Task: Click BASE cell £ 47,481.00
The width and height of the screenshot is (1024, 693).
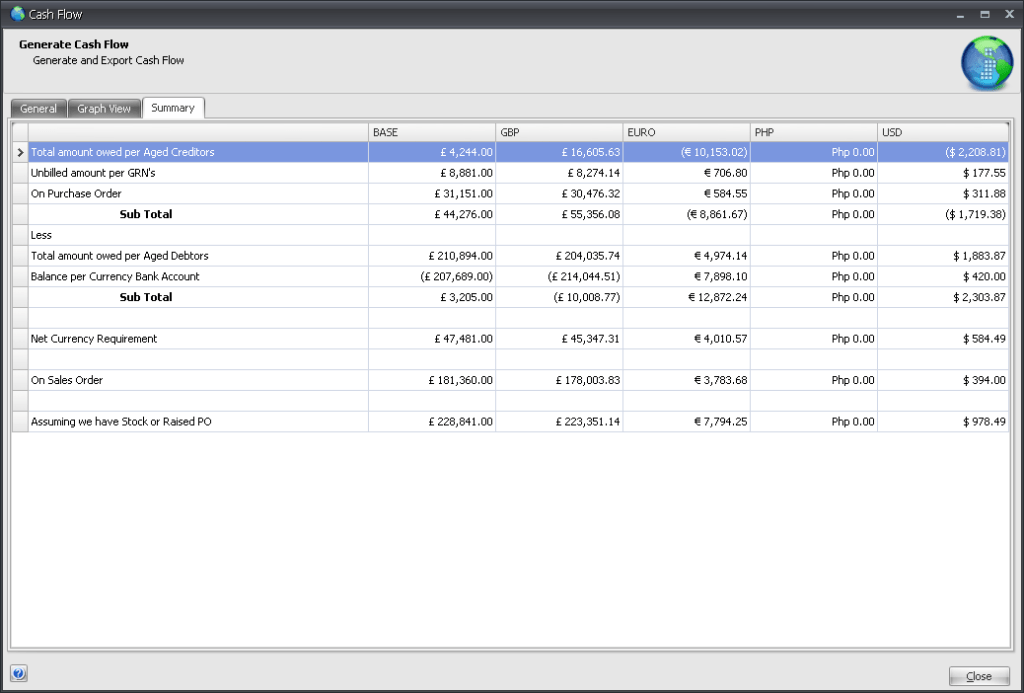Action: coord(432,339)
